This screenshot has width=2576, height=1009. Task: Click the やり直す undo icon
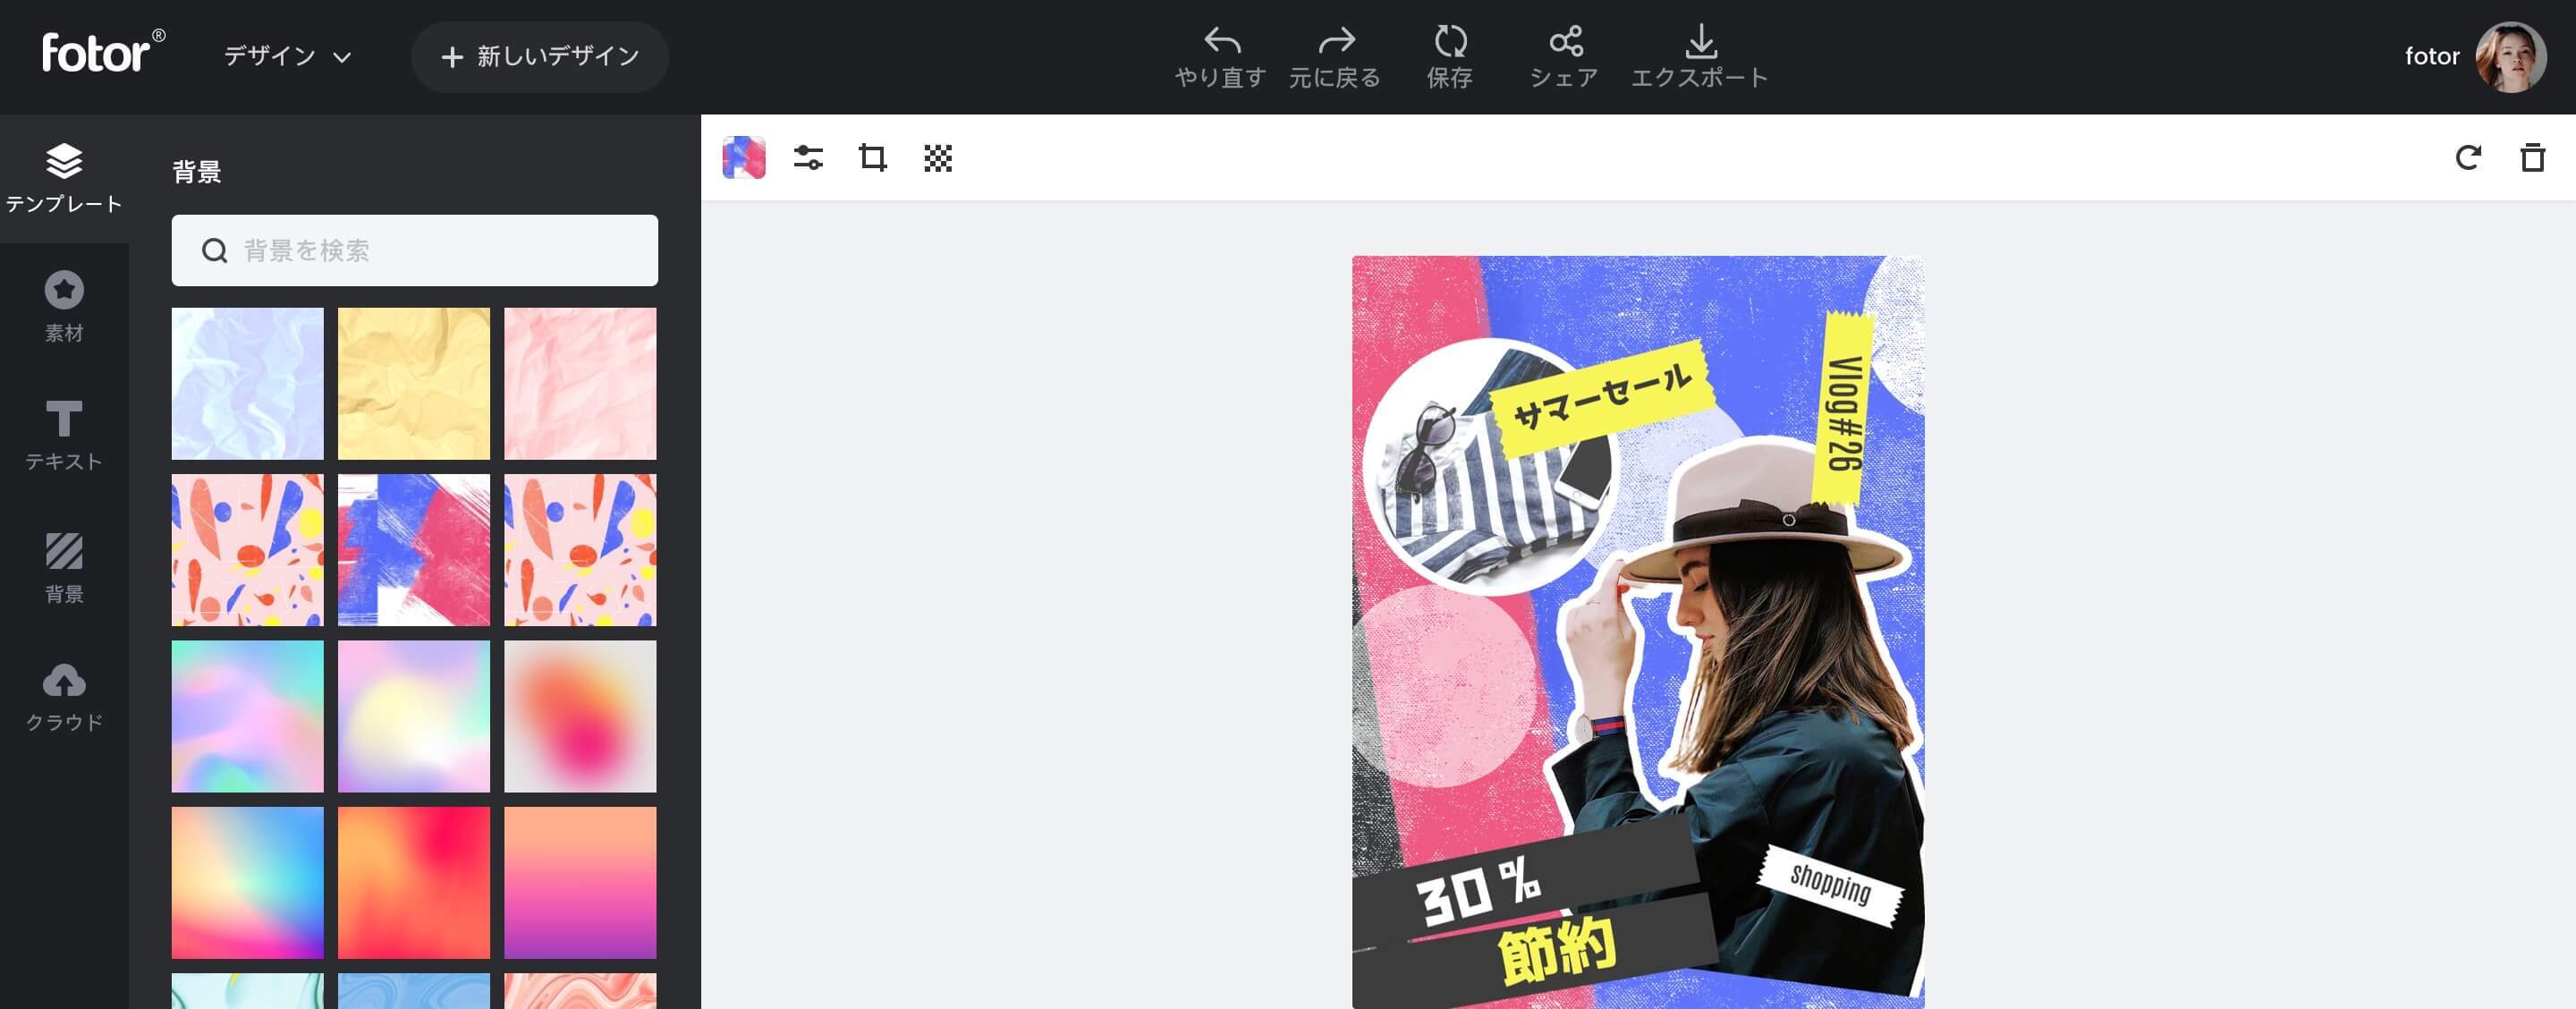1221,41
